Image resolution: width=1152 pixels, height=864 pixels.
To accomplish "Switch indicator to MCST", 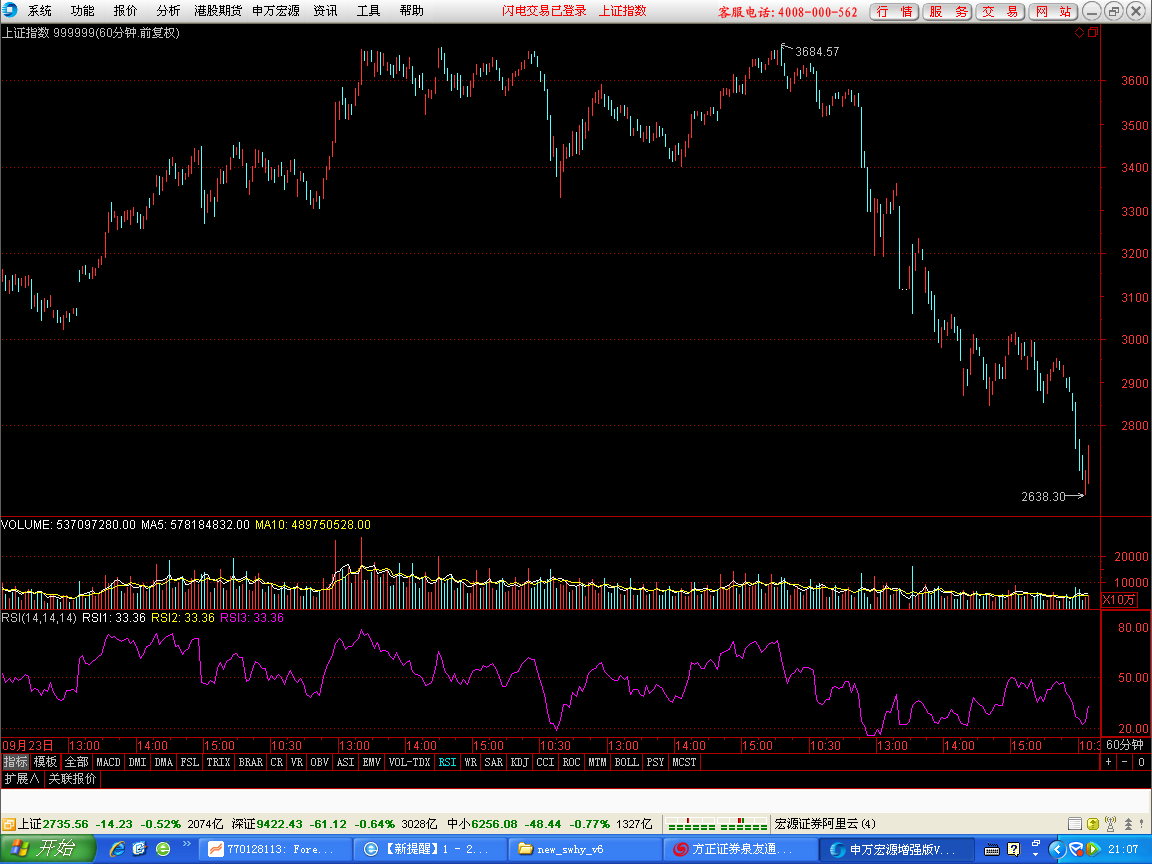I will (x=684, y=762).
